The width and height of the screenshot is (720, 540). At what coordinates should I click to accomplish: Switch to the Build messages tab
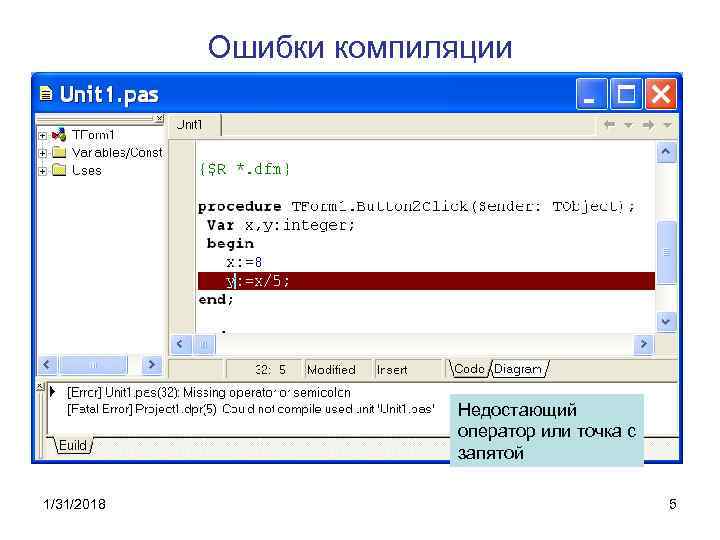click(x=73, y=445)
